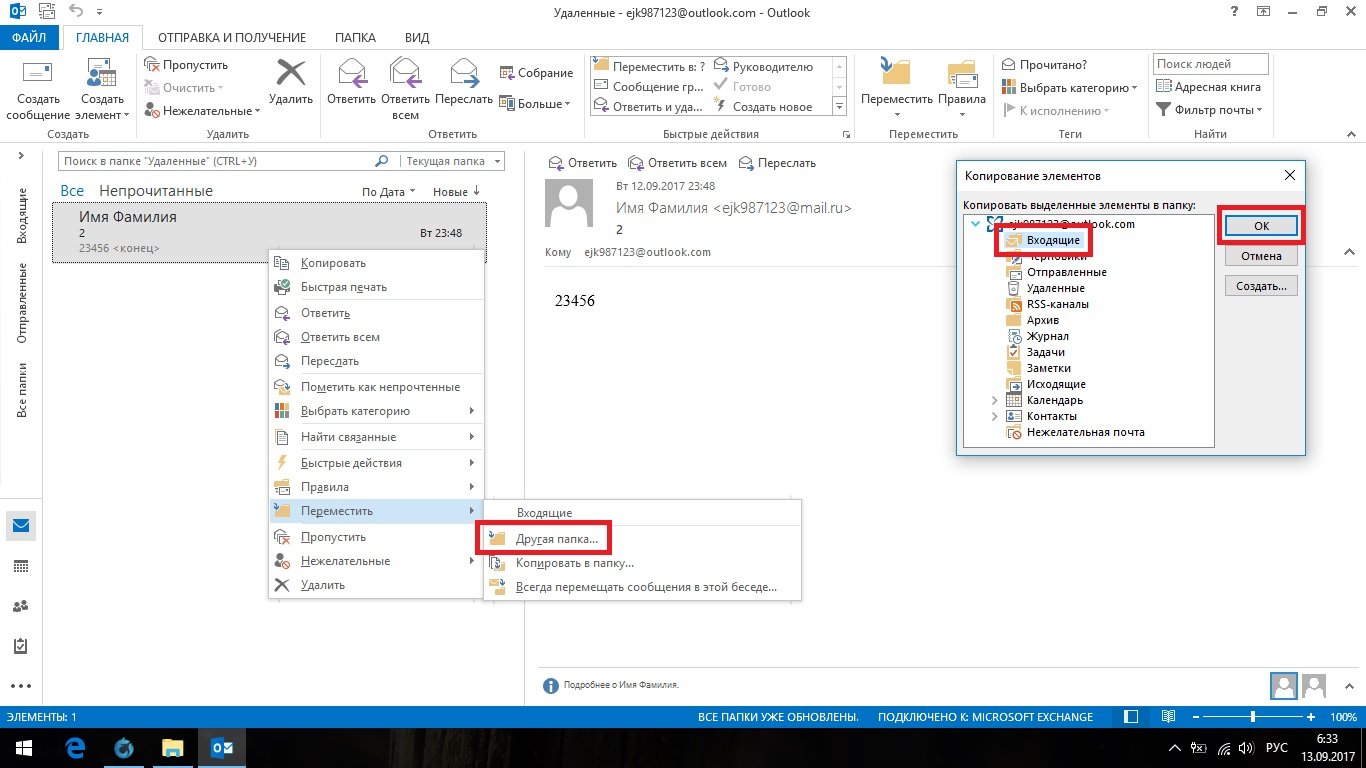Click the Reply icon in the ribbon
The image size is (1366, 768).
click(x=351, y=73)
